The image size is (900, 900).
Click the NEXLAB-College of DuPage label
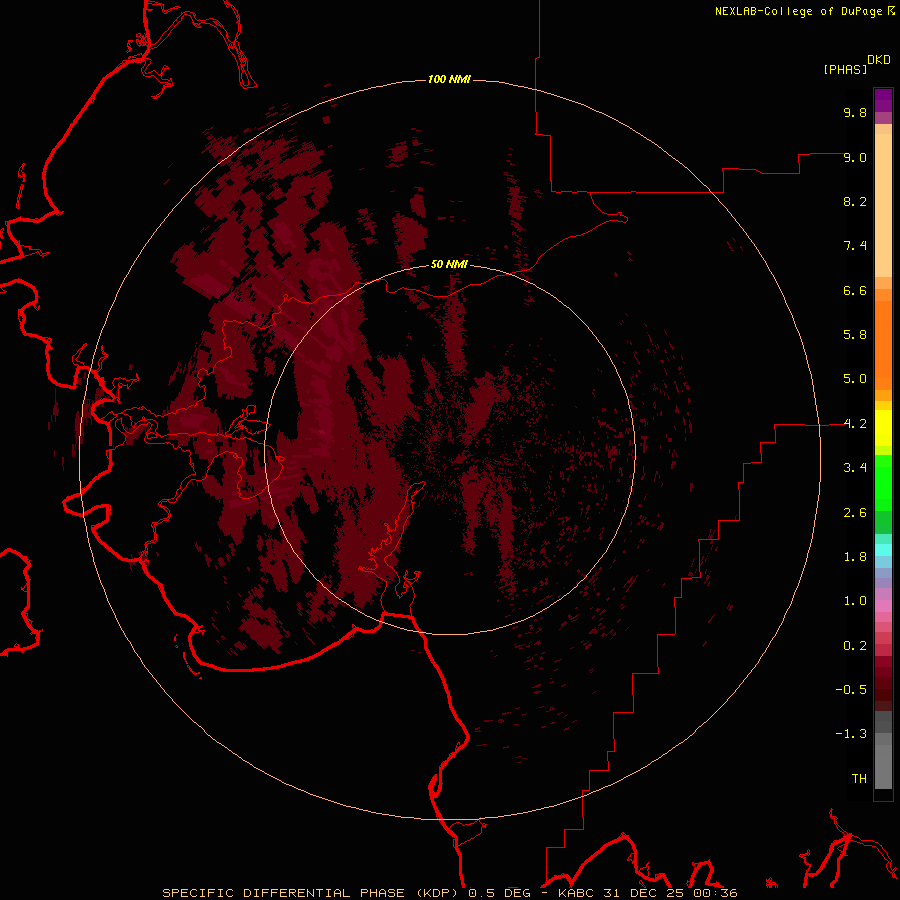798,11
